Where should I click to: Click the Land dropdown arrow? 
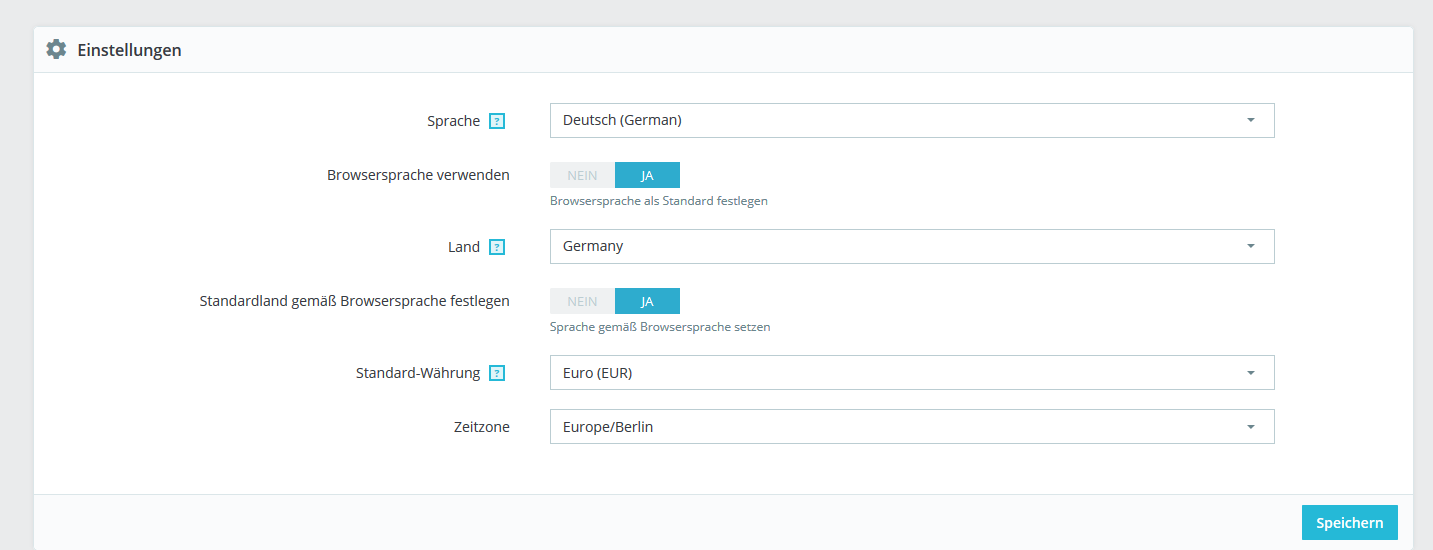[1250, 246]
